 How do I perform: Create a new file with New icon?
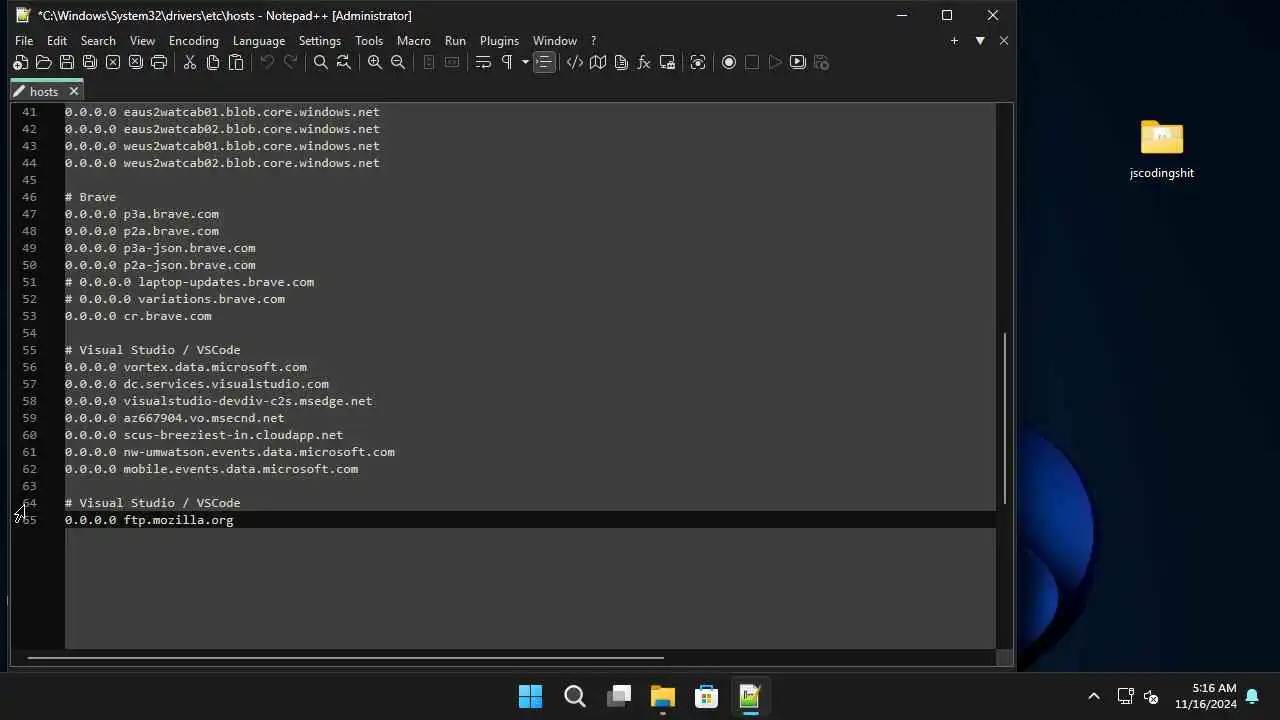(x=20, y=62)
